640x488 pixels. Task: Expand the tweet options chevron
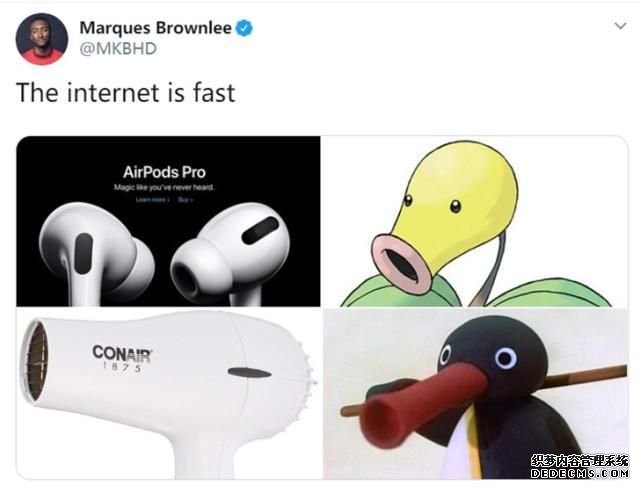[620, 26]
